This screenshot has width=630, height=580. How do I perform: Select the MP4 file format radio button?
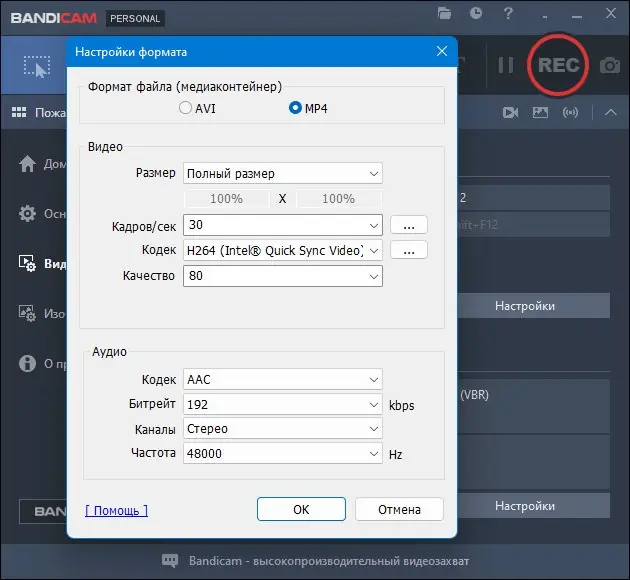click(x=295, y=108)
